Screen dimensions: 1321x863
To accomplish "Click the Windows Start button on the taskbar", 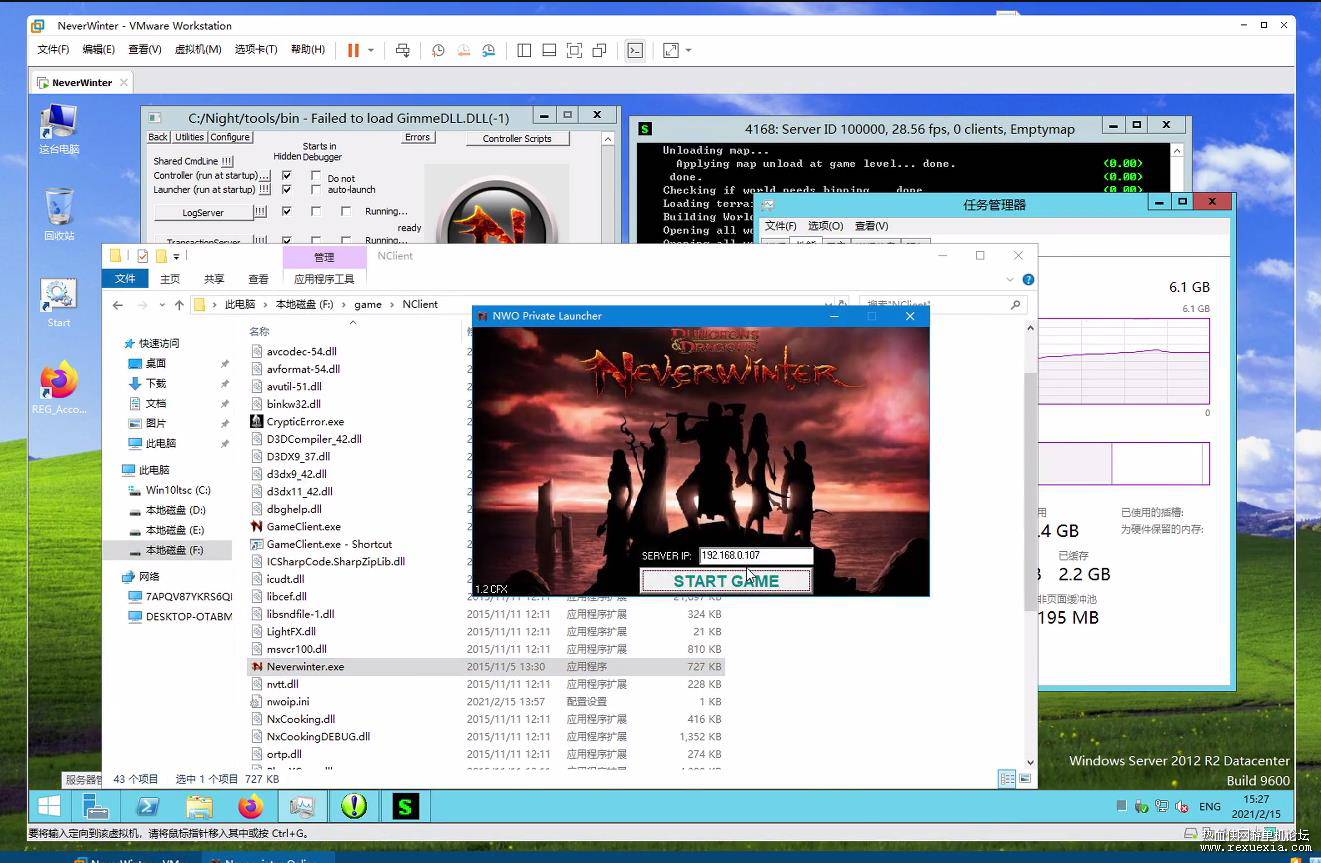I will [49, 806].
